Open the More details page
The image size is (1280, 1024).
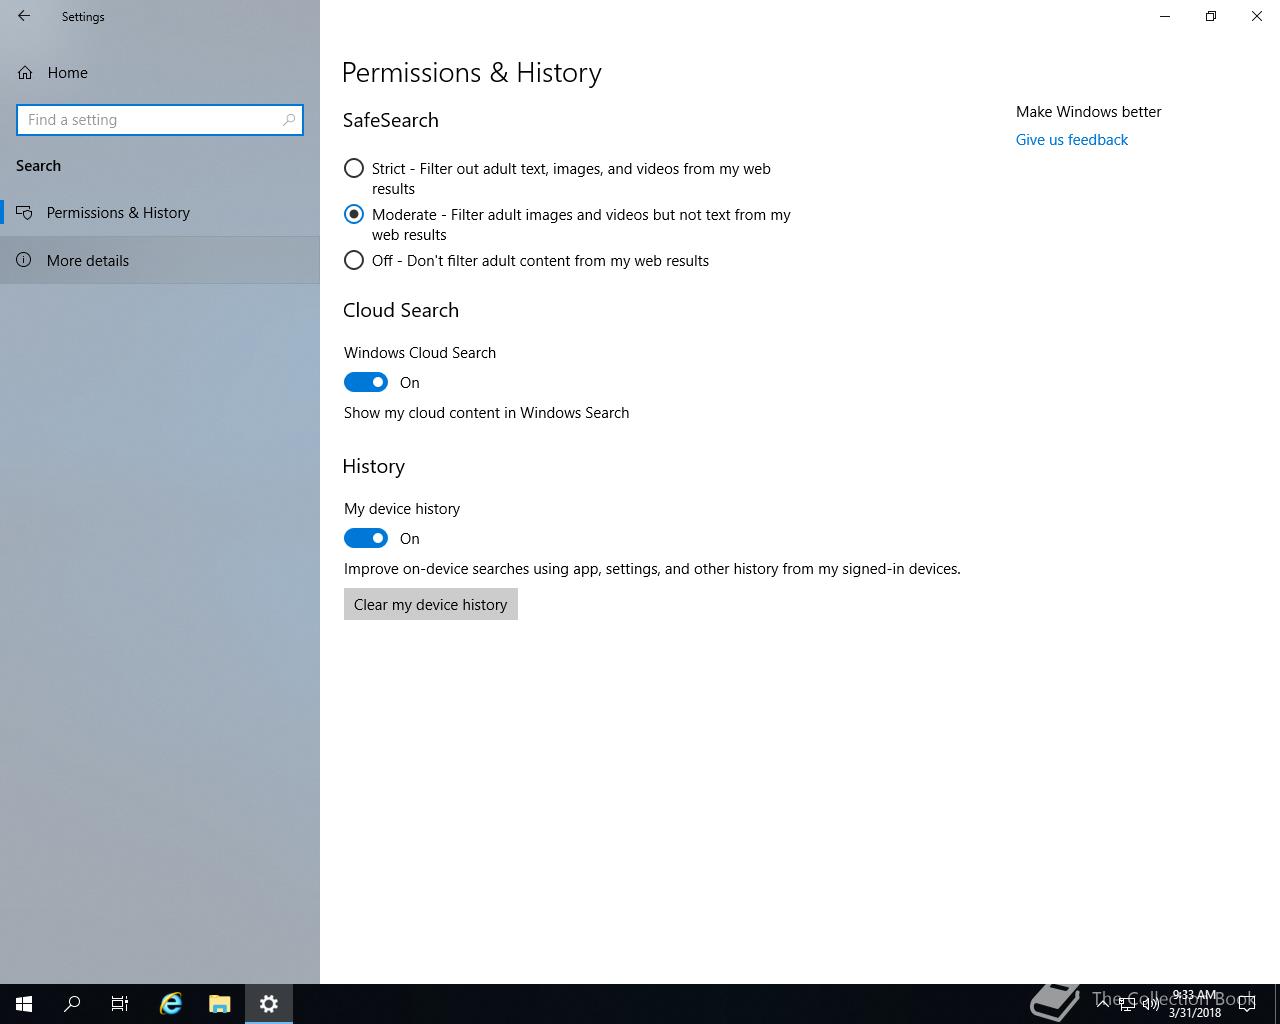point(160,260)
